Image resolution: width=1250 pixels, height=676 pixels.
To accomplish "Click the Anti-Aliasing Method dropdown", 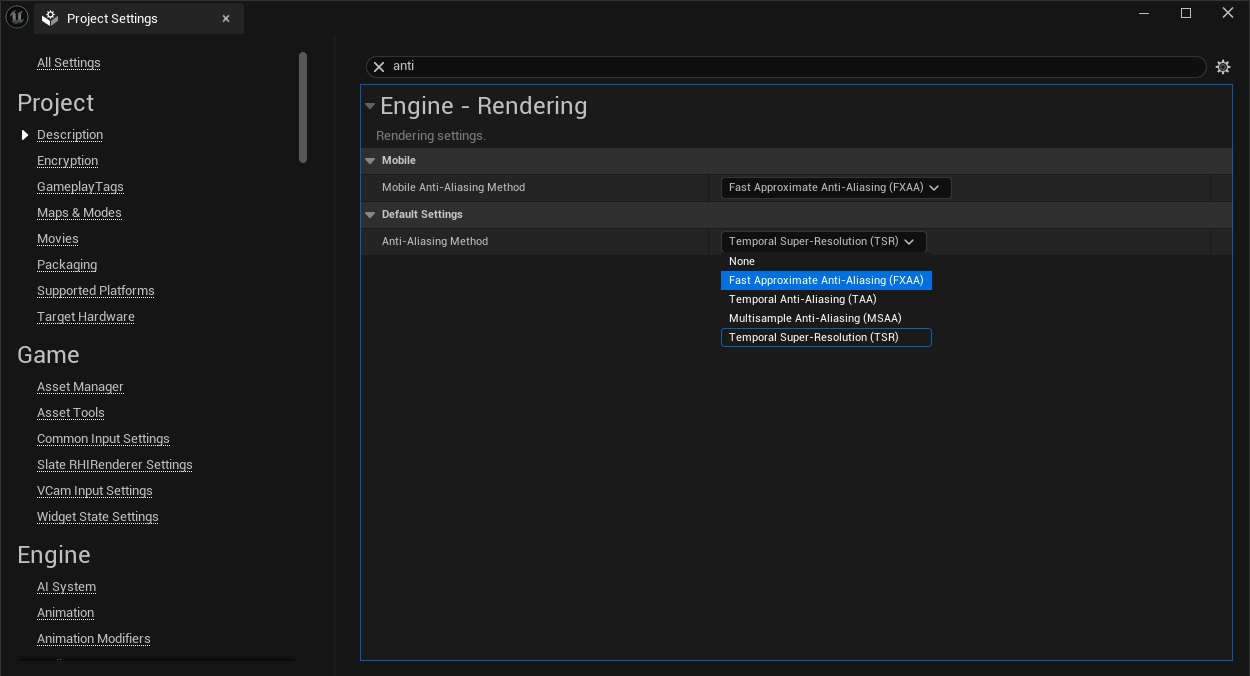I will [823, 242].
